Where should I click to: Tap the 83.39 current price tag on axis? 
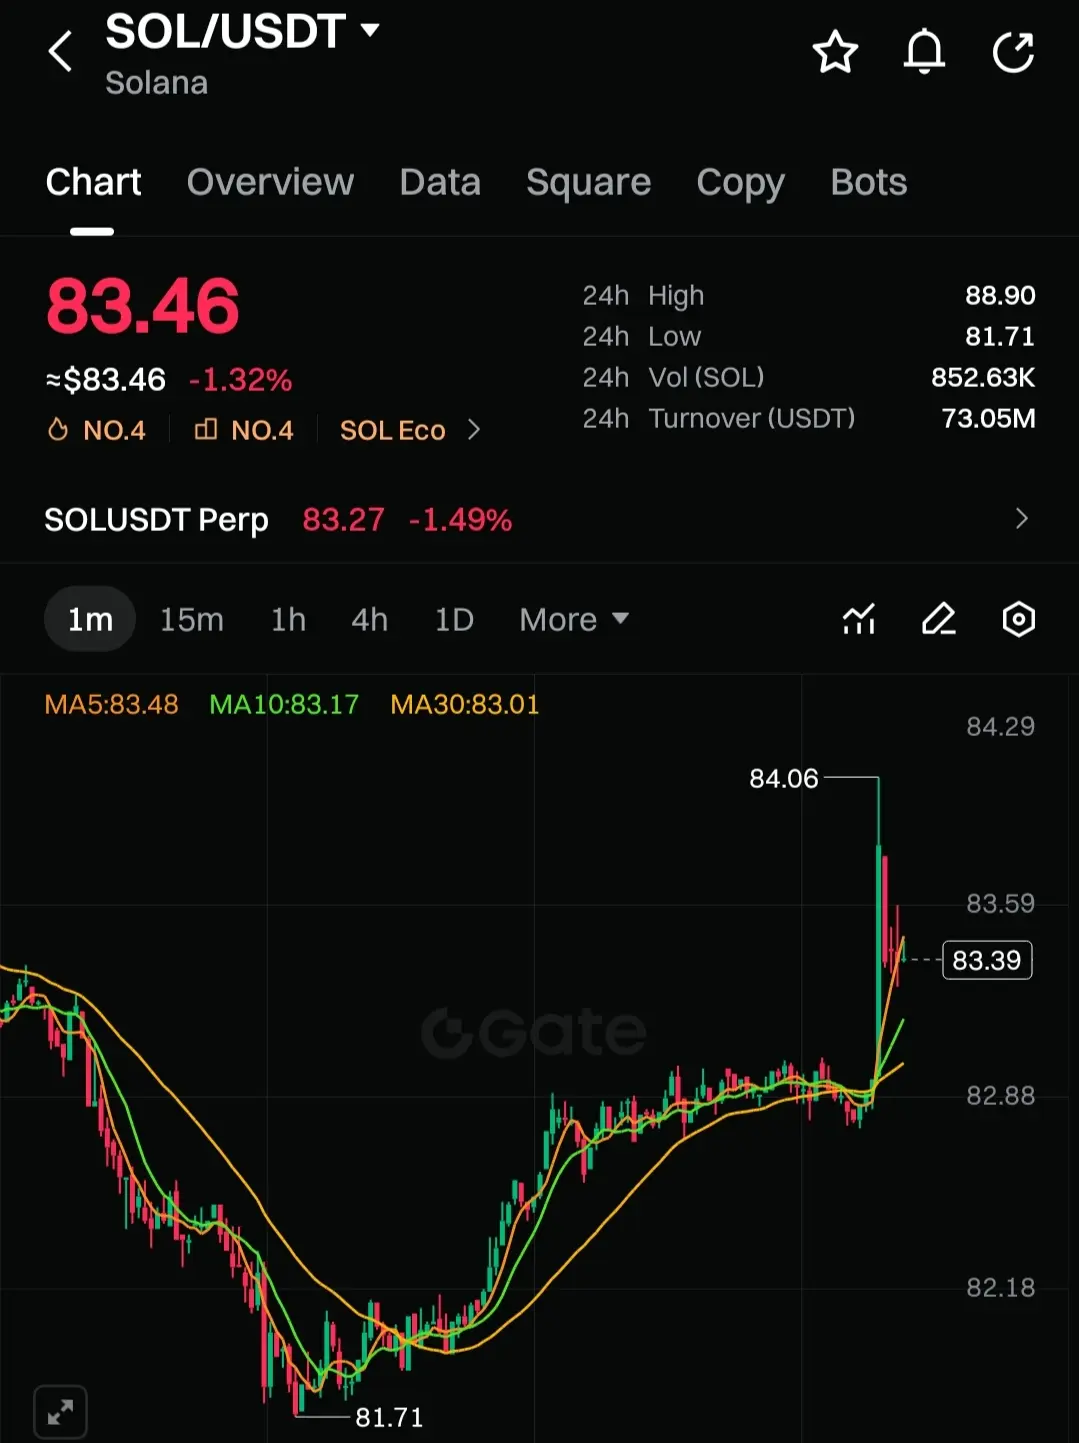[x=987, y=960]
